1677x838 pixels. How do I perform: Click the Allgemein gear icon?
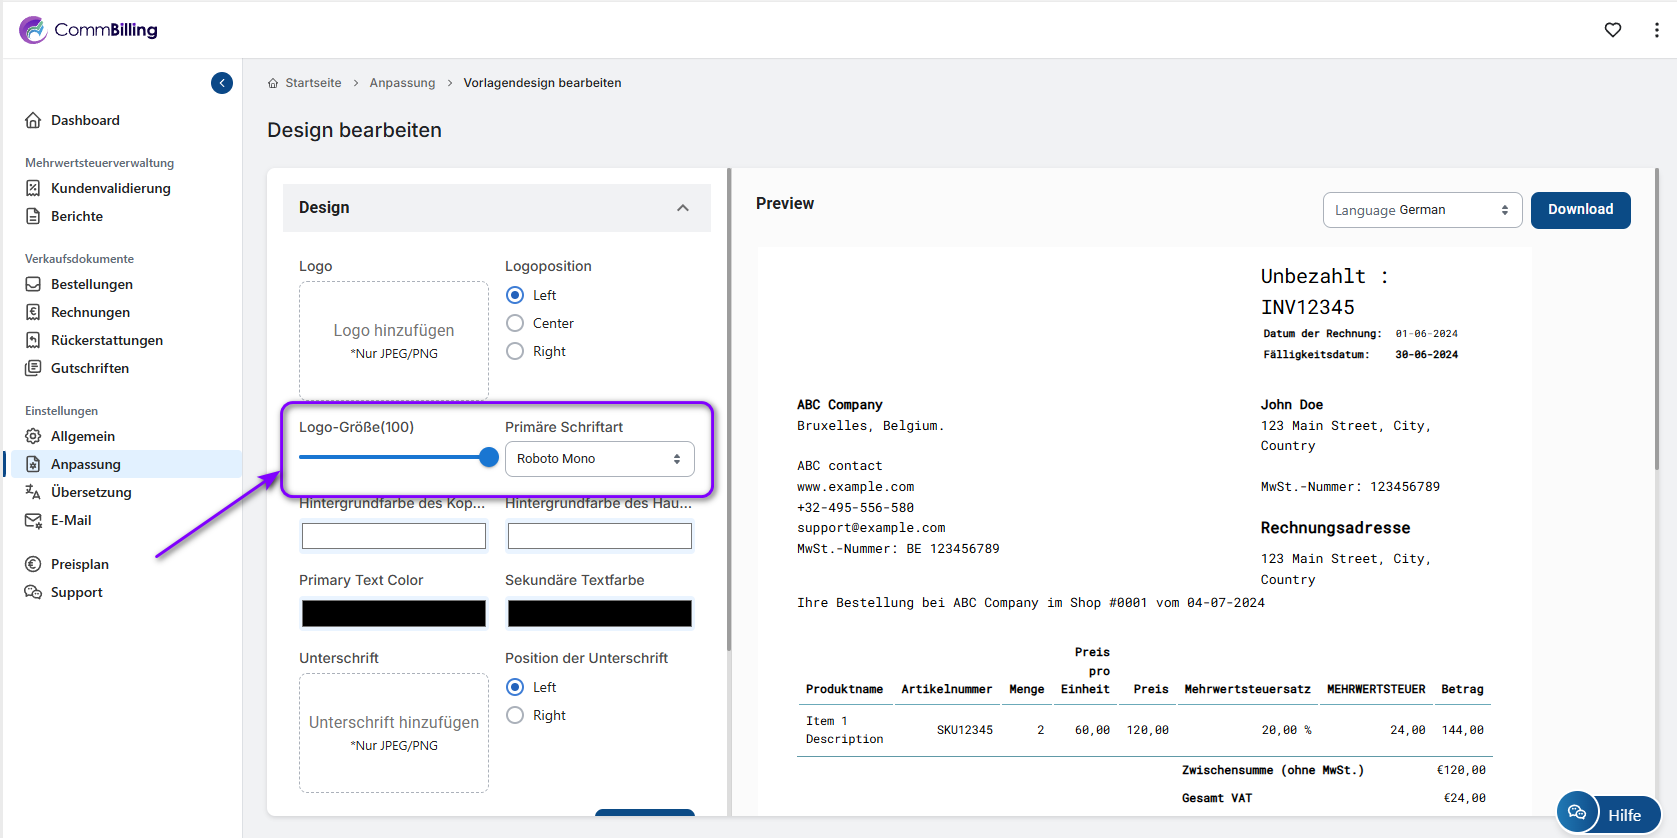33,436
